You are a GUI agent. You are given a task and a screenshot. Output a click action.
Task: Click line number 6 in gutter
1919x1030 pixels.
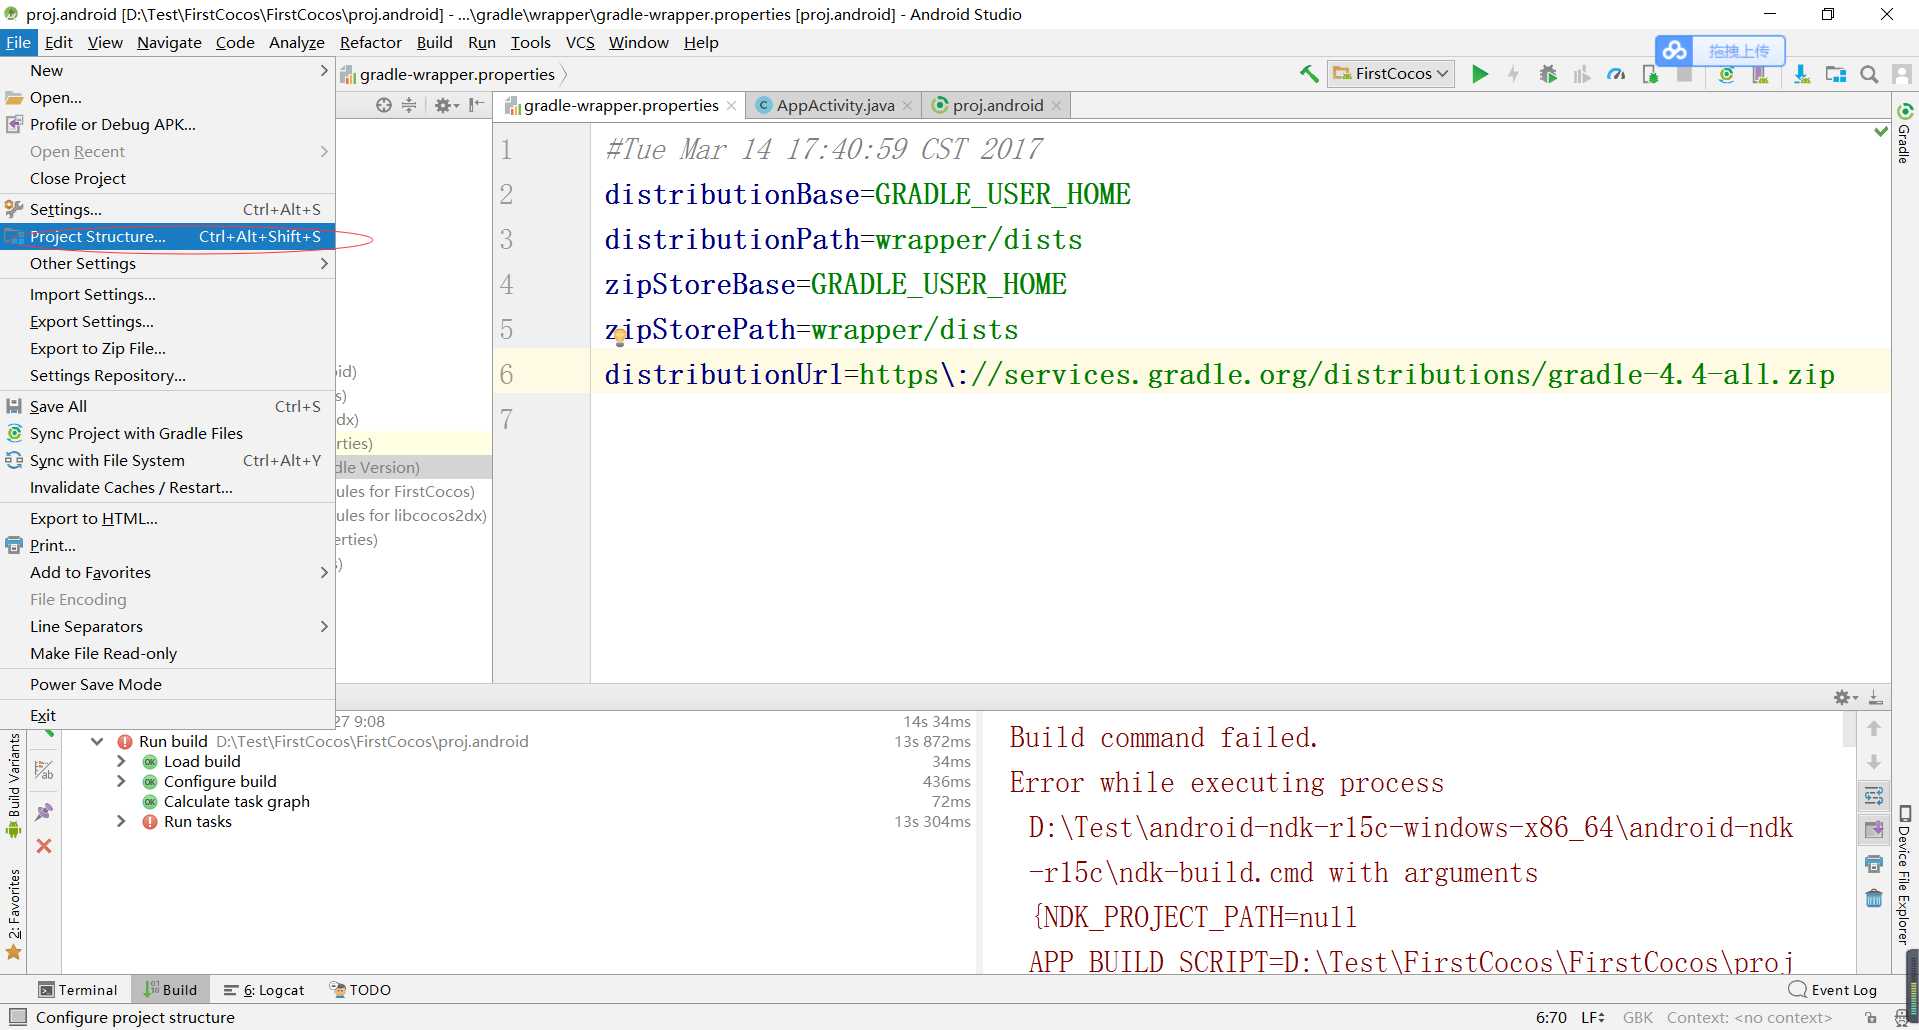tap(506, 374)
